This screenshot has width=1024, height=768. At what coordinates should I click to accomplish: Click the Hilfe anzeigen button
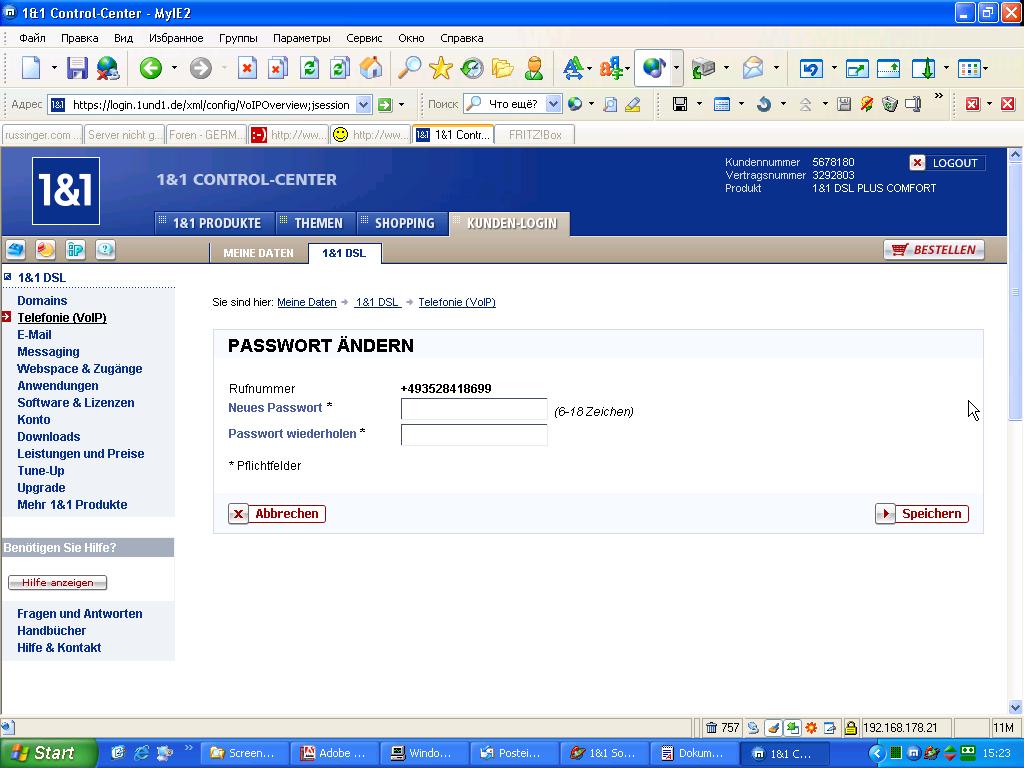pyautogui.click(x=57, y=583)
